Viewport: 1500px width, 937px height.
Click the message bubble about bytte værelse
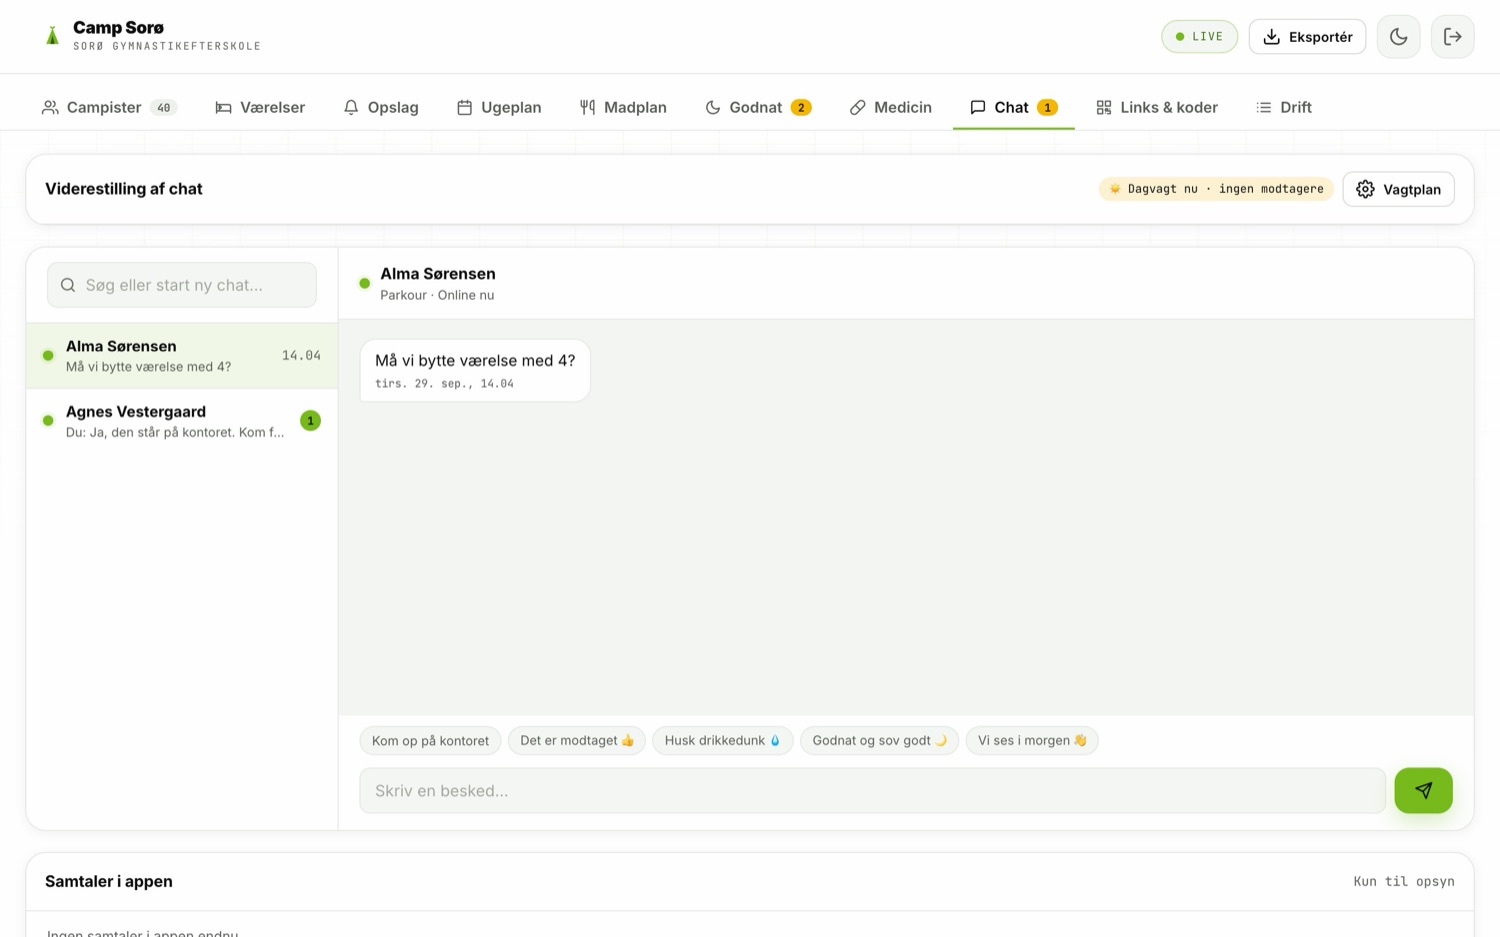click(x=475, y=370)
